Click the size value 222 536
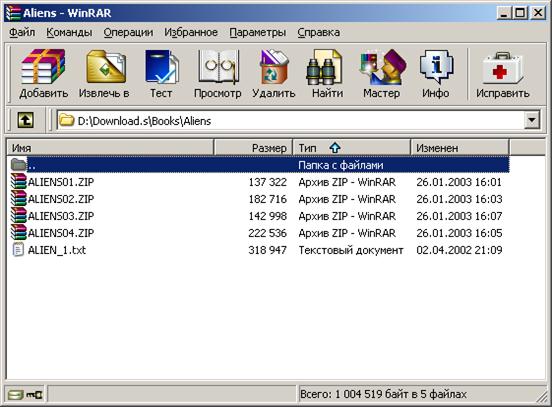The height and width of the screenshot is (407, 552). (268, 233)
